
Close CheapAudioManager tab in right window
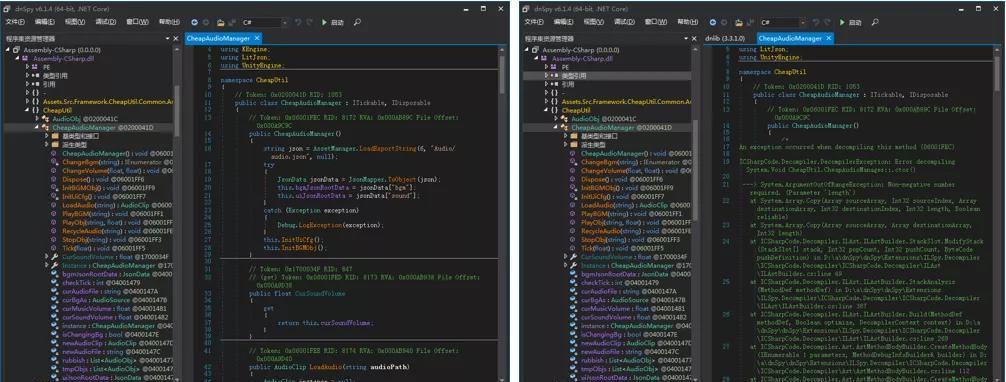click(x=828, y=39)
